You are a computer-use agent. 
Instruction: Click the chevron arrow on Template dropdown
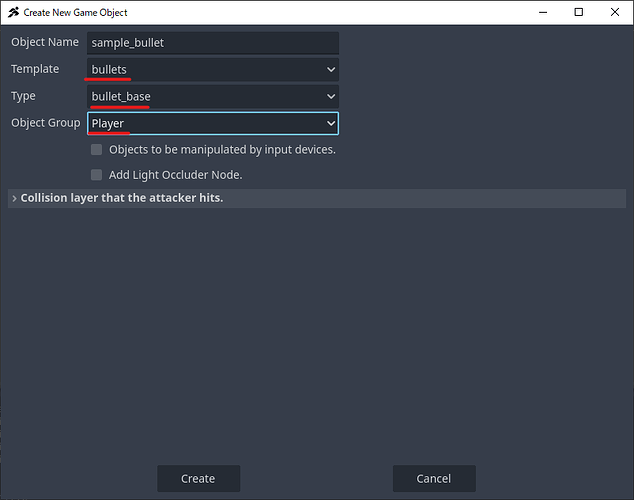pyautogui.click(x=330, y=70)
